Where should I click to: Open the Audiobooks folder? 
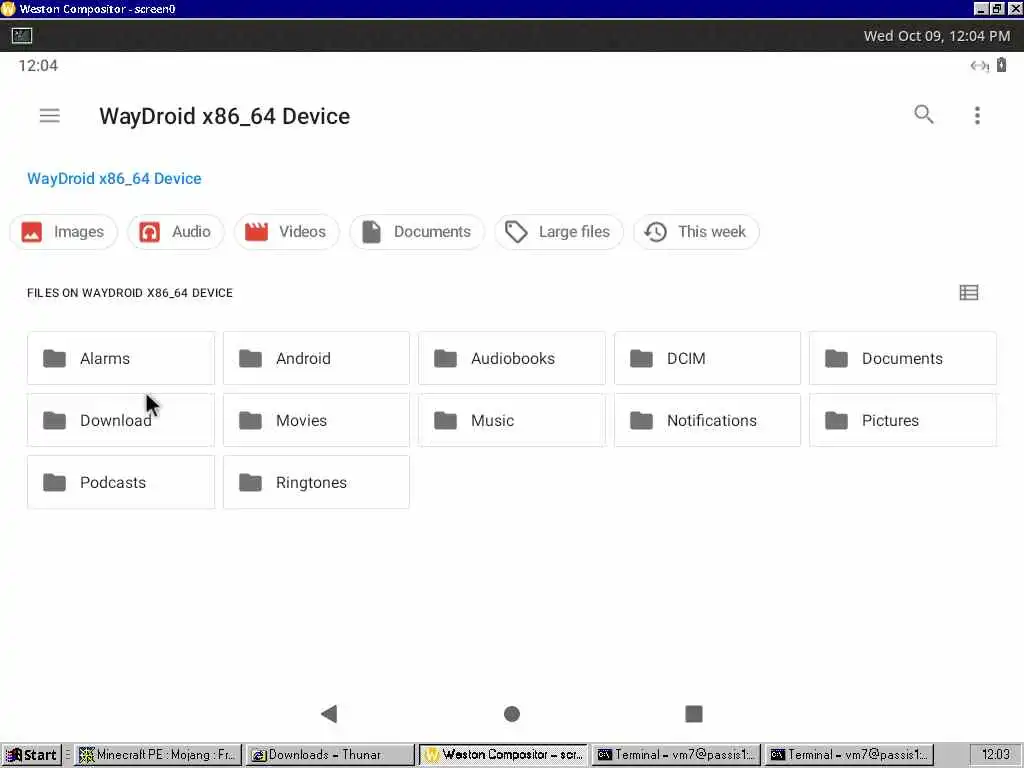pos(512,358)
